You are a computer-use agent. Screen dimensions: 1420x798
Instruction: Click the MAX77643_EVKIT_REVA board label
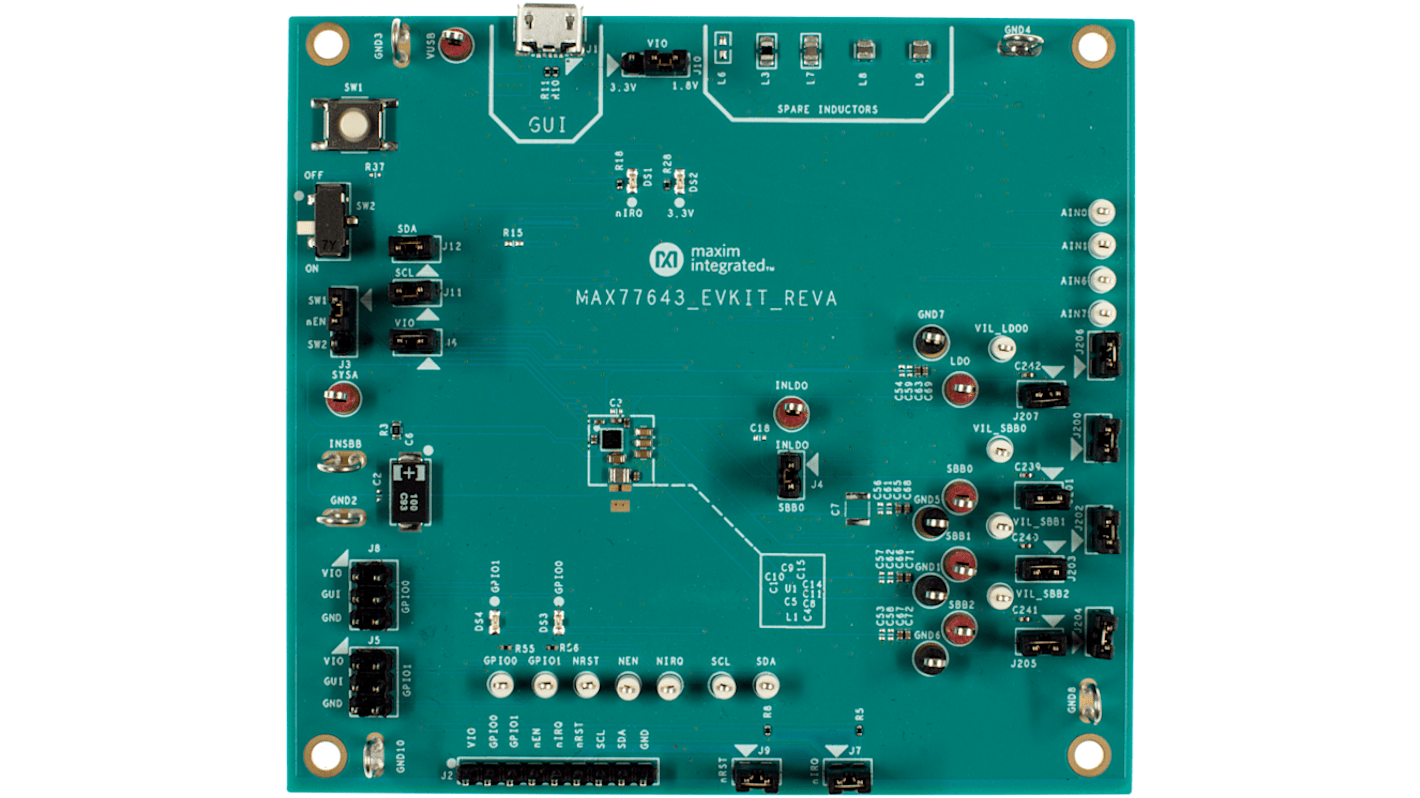point(706,298)
